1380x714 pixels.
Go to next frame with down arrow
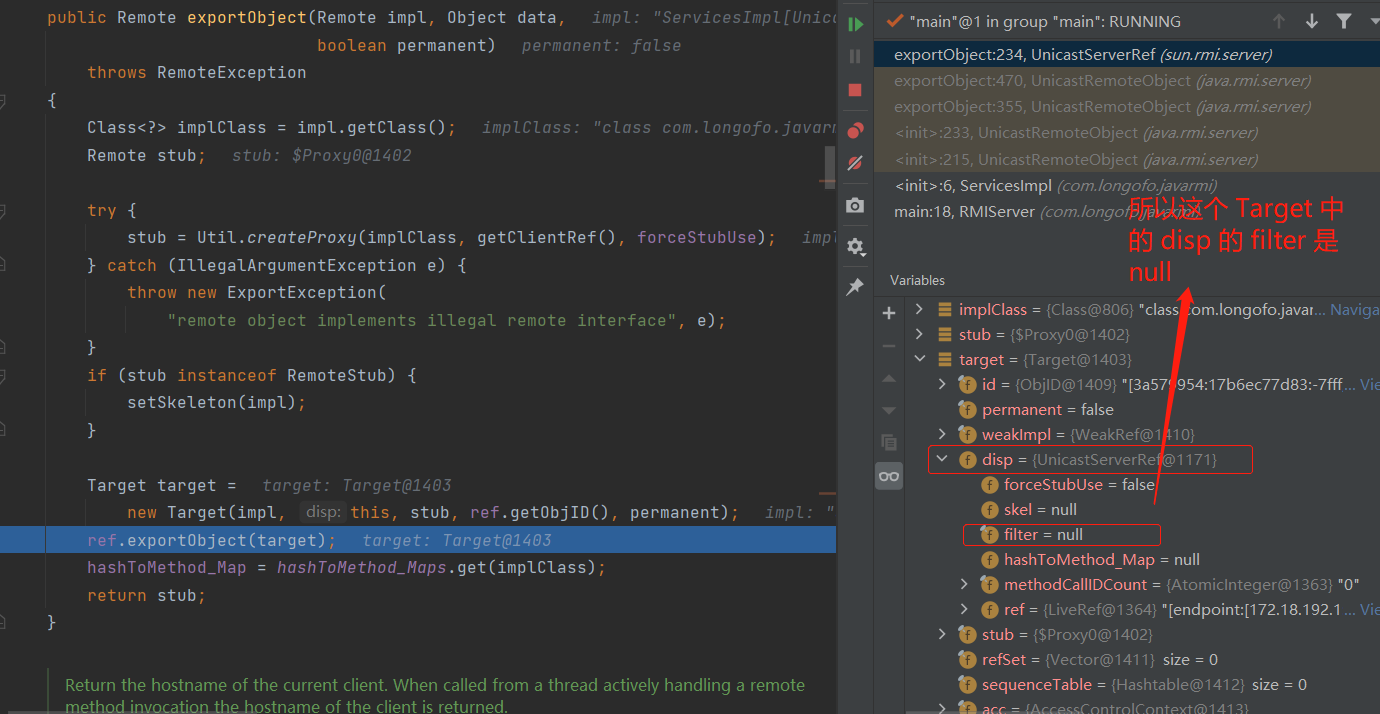coord(1312,22)
